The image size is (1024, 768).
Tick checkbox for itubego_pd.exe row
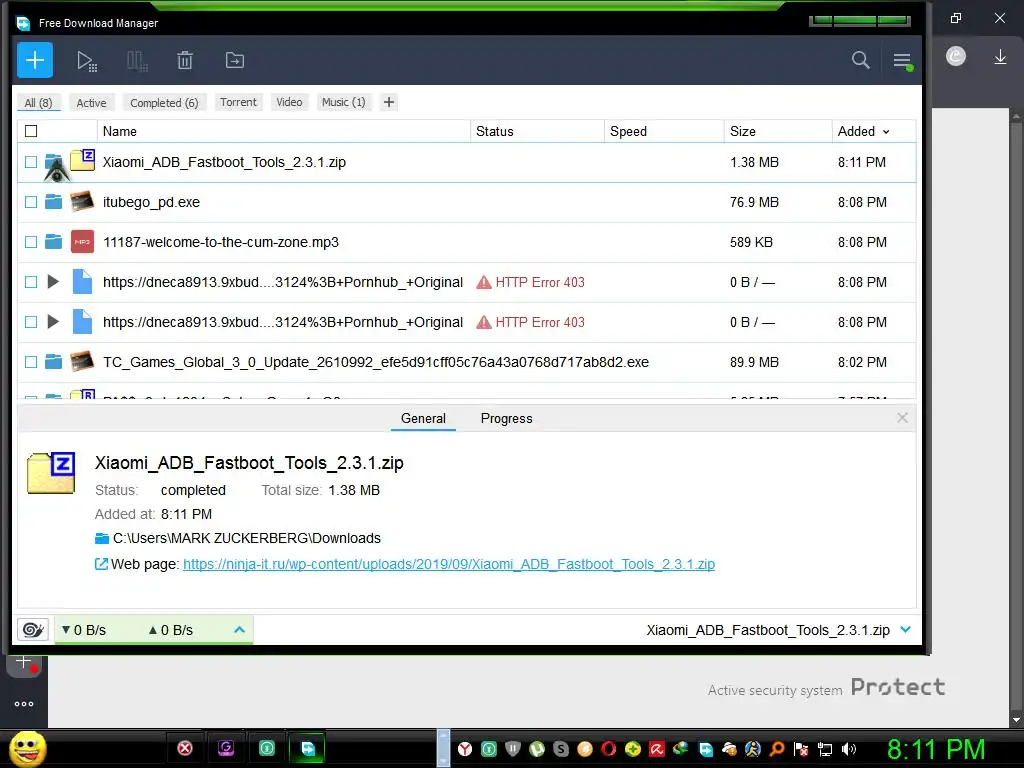(x=31, y=202)
